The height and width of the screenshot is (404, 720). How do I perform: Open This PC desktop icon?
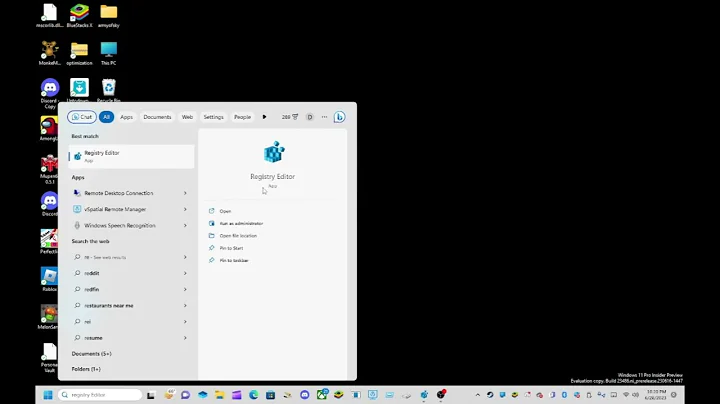(109, 53)
